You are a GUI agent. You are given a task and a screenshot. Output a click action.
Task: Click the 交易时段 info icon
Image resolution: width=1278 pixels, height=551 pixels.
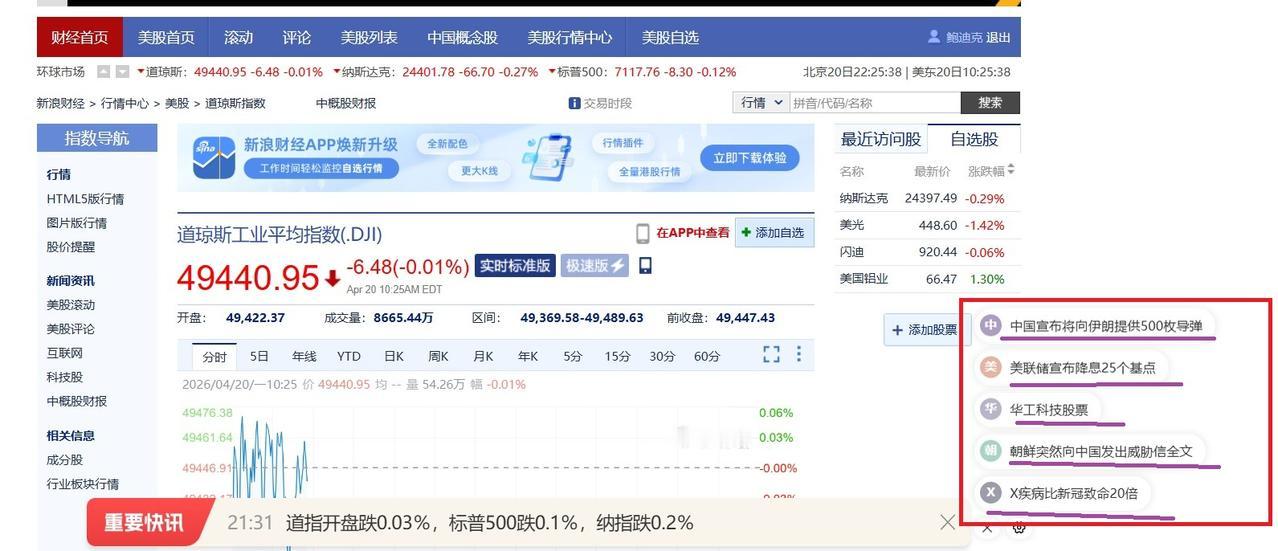coord(574,103)
